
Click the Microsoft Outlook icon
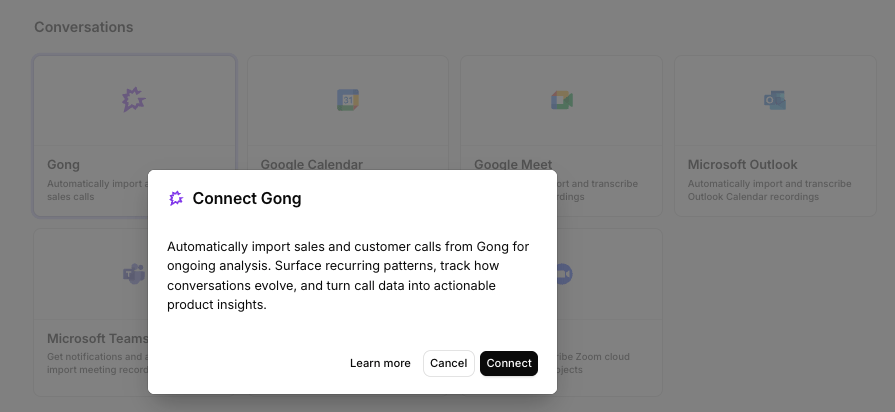click(x=775, y=100)
